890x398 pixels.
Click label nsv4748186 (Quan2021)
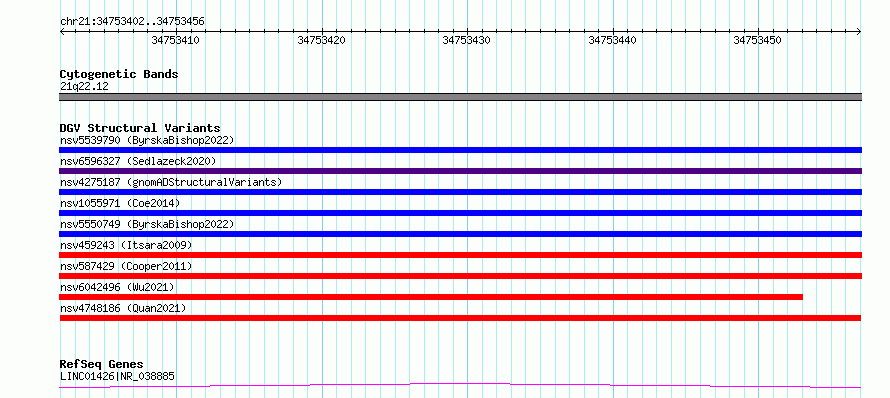point(123,308)
